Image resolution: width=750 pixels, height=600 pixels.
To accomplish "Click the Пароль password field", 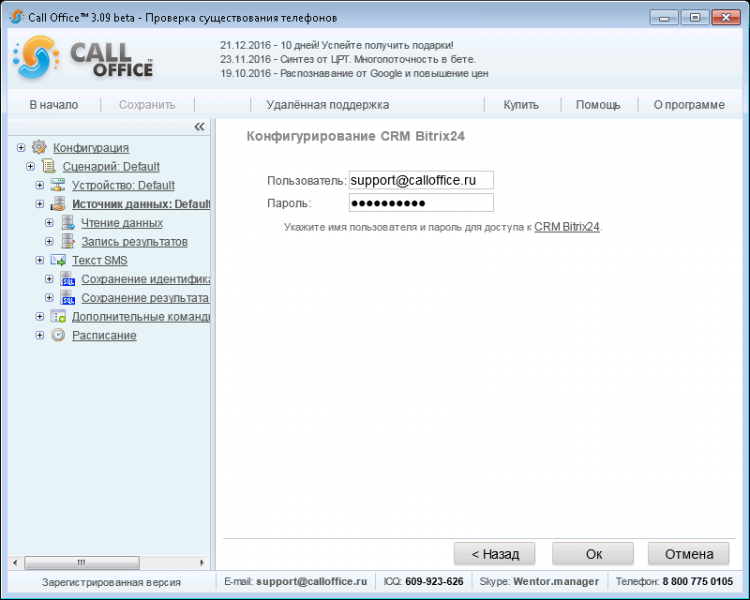I will point(421,203).
